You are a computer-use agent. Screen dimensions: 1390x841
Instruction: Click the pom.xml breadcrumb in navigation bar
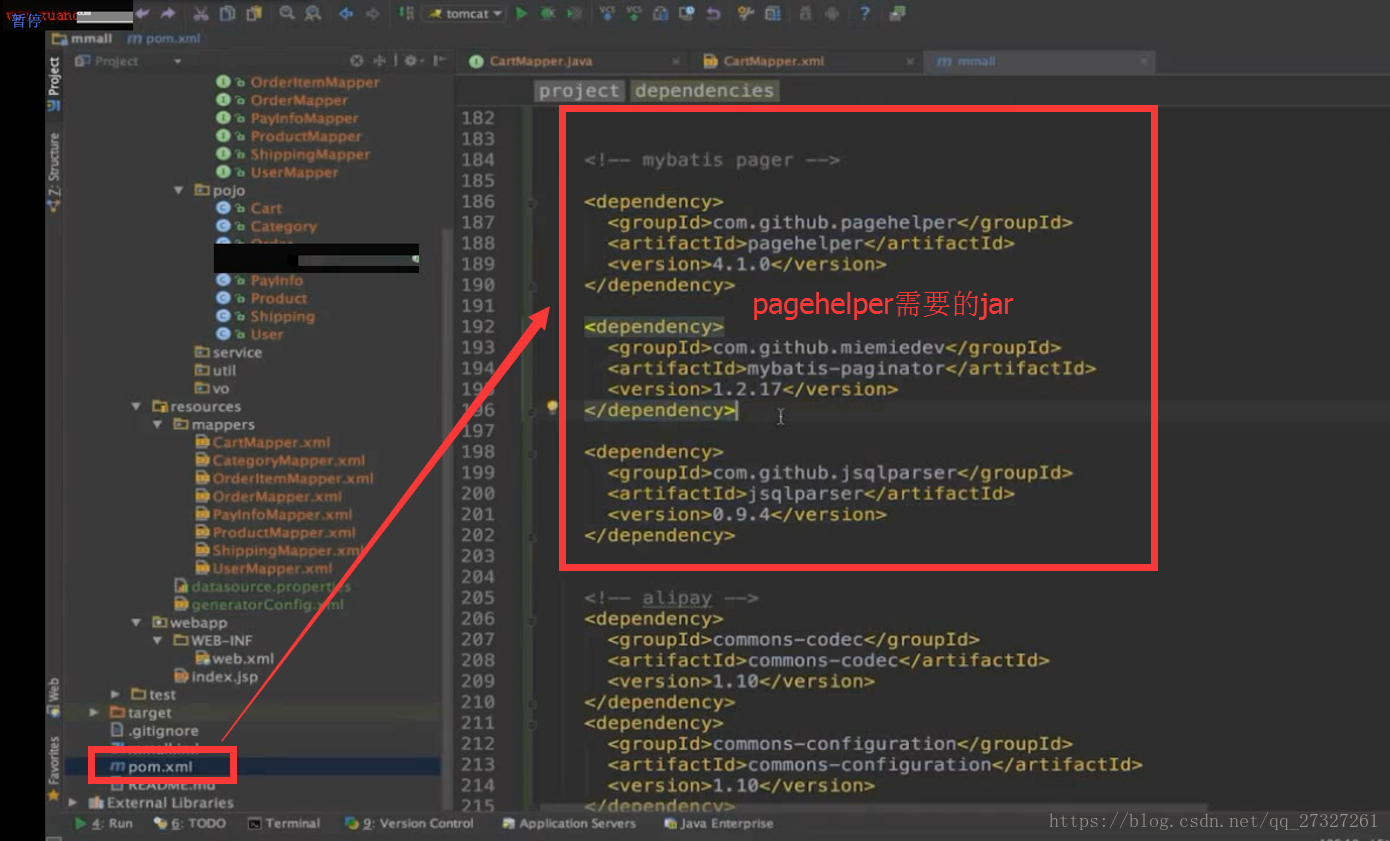[165, 38]
